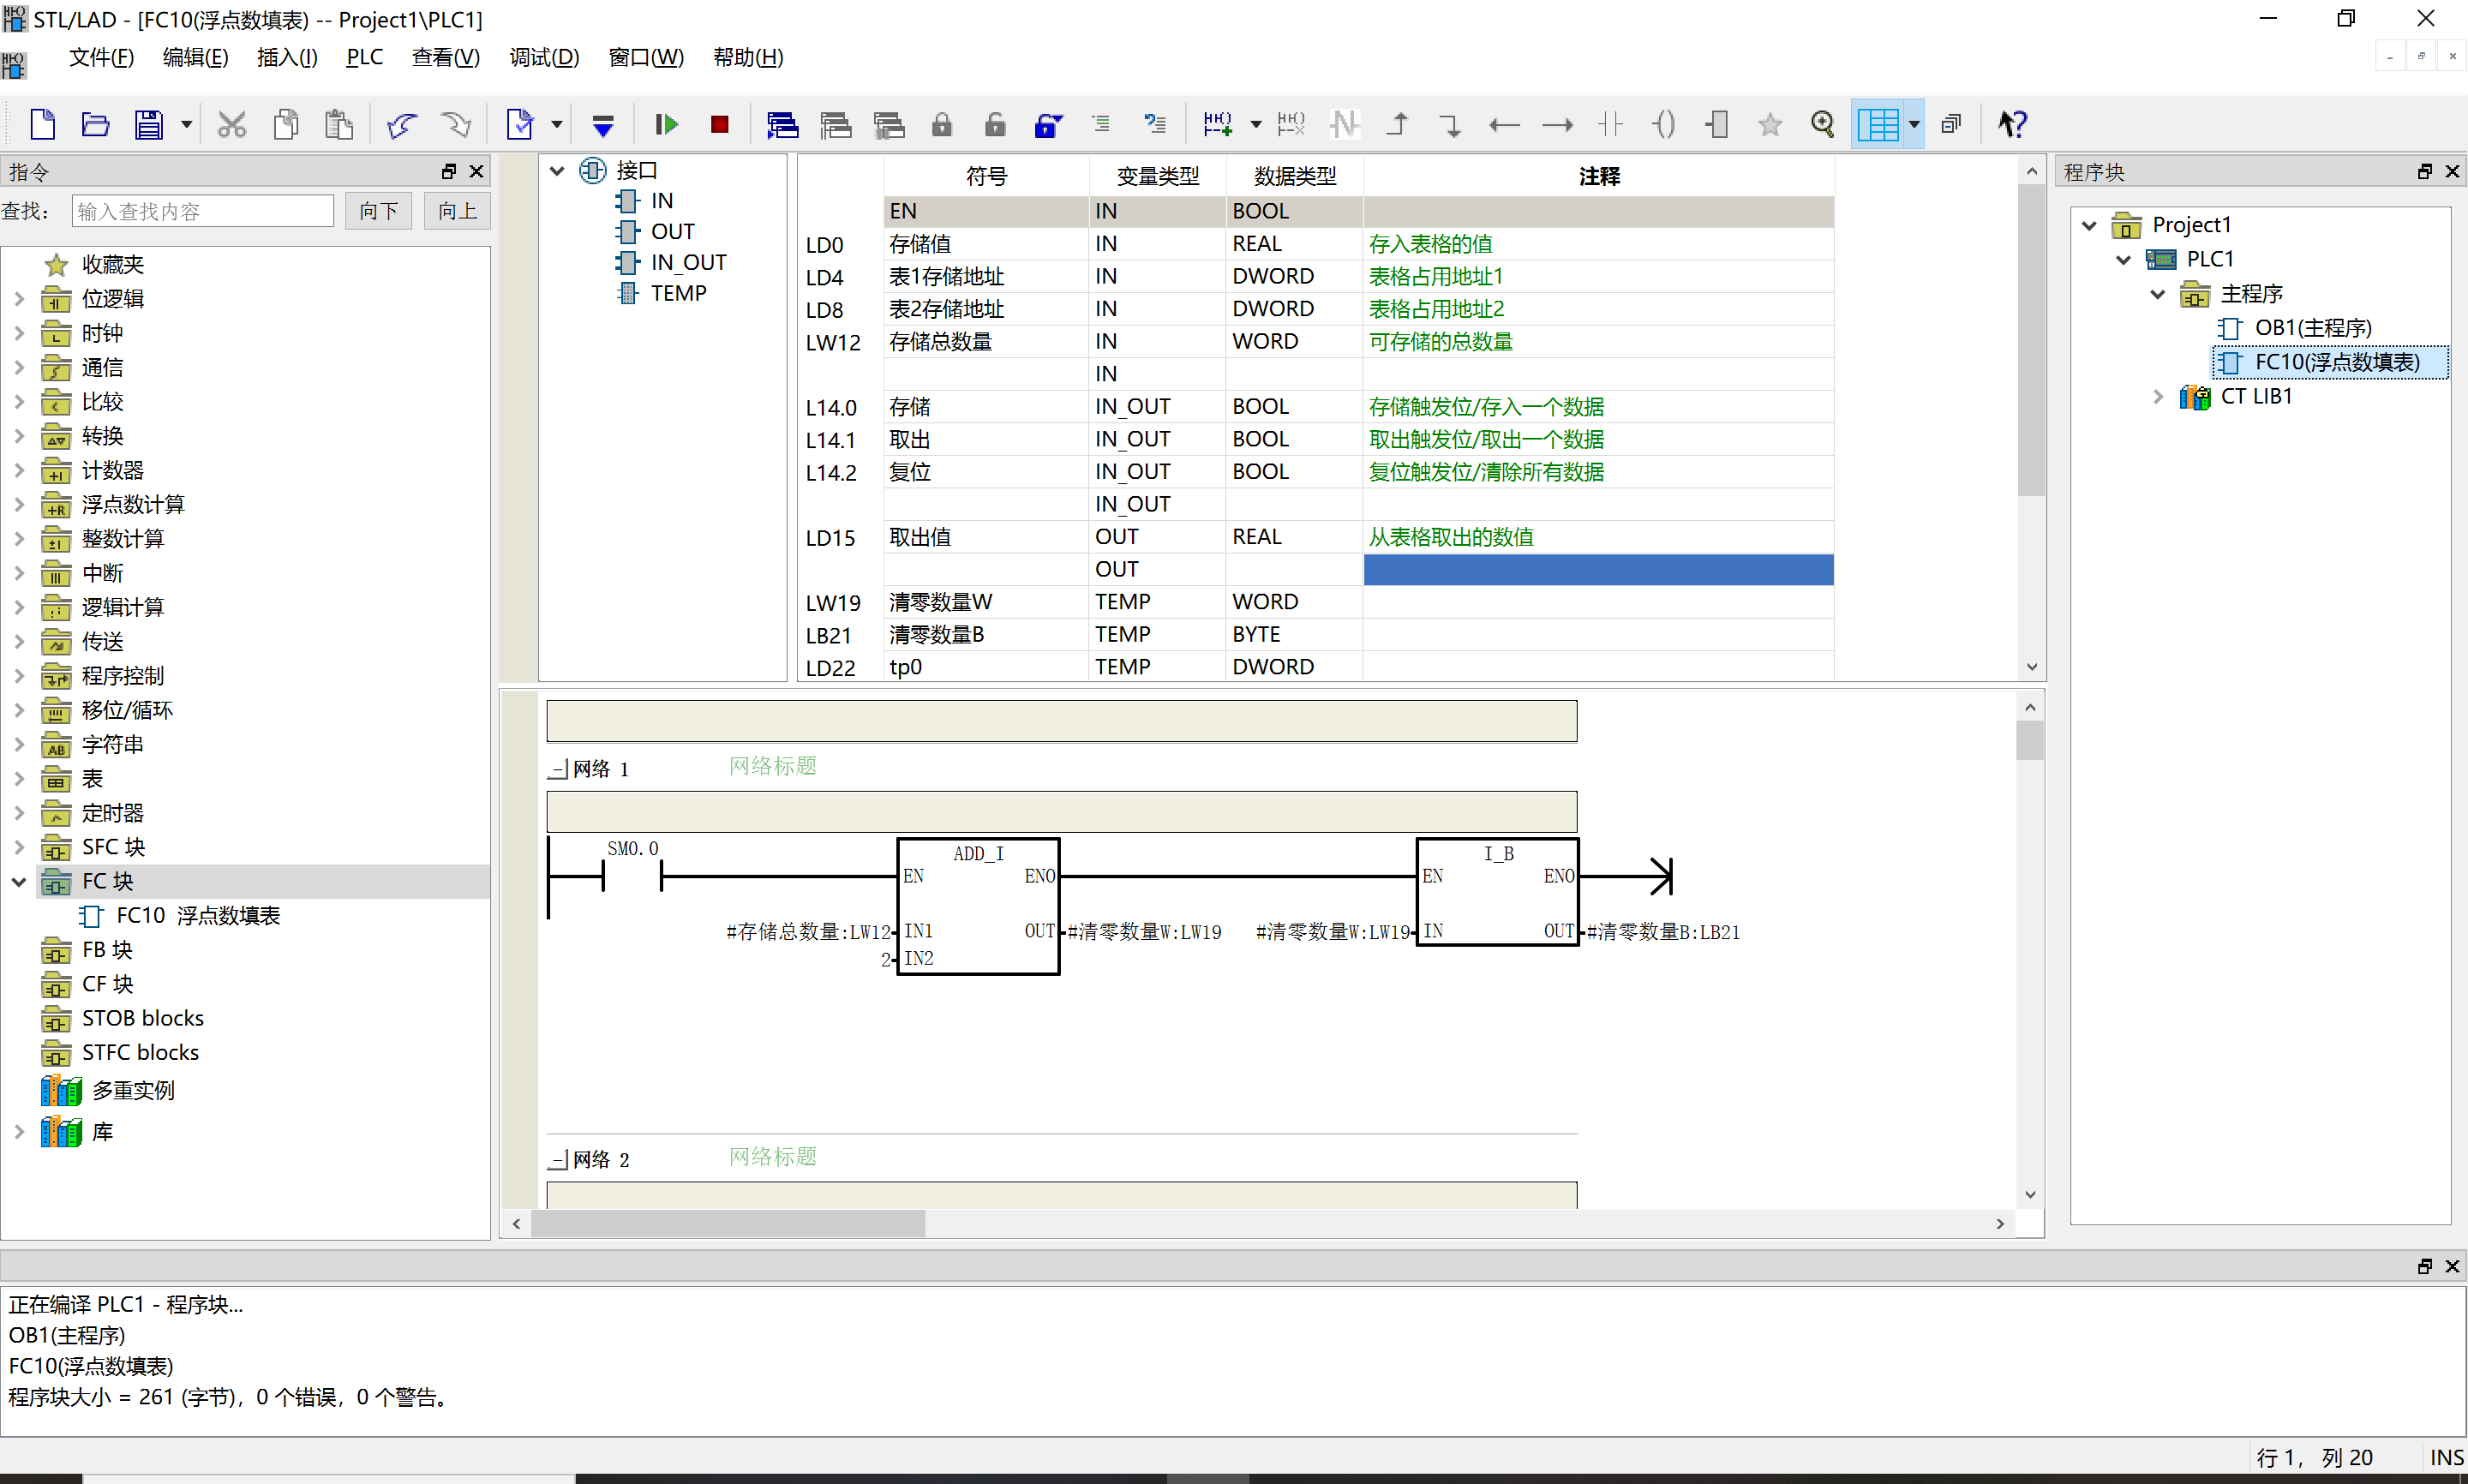The image size is (2468, 1484).
Task: Expand the CT LIB1 tree node
Action: coord(2157,396)
